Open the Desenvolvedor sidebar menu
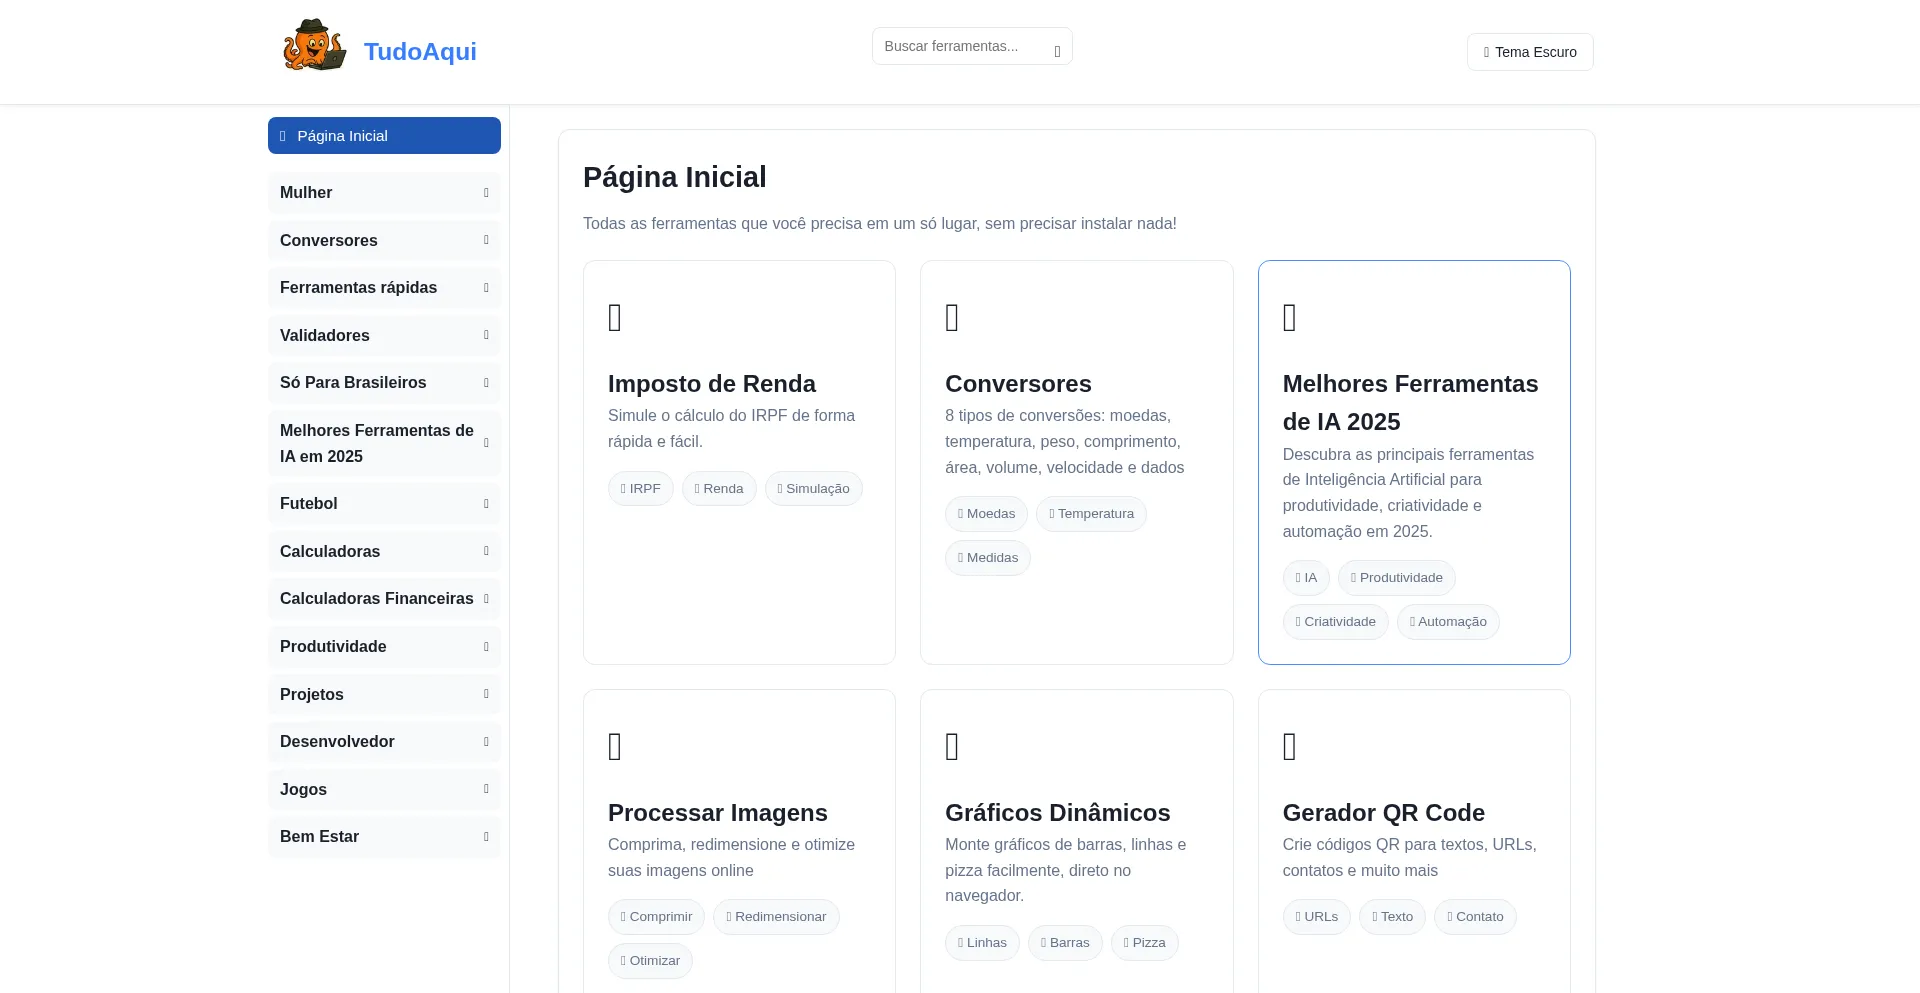 click(x=384, y=742)
